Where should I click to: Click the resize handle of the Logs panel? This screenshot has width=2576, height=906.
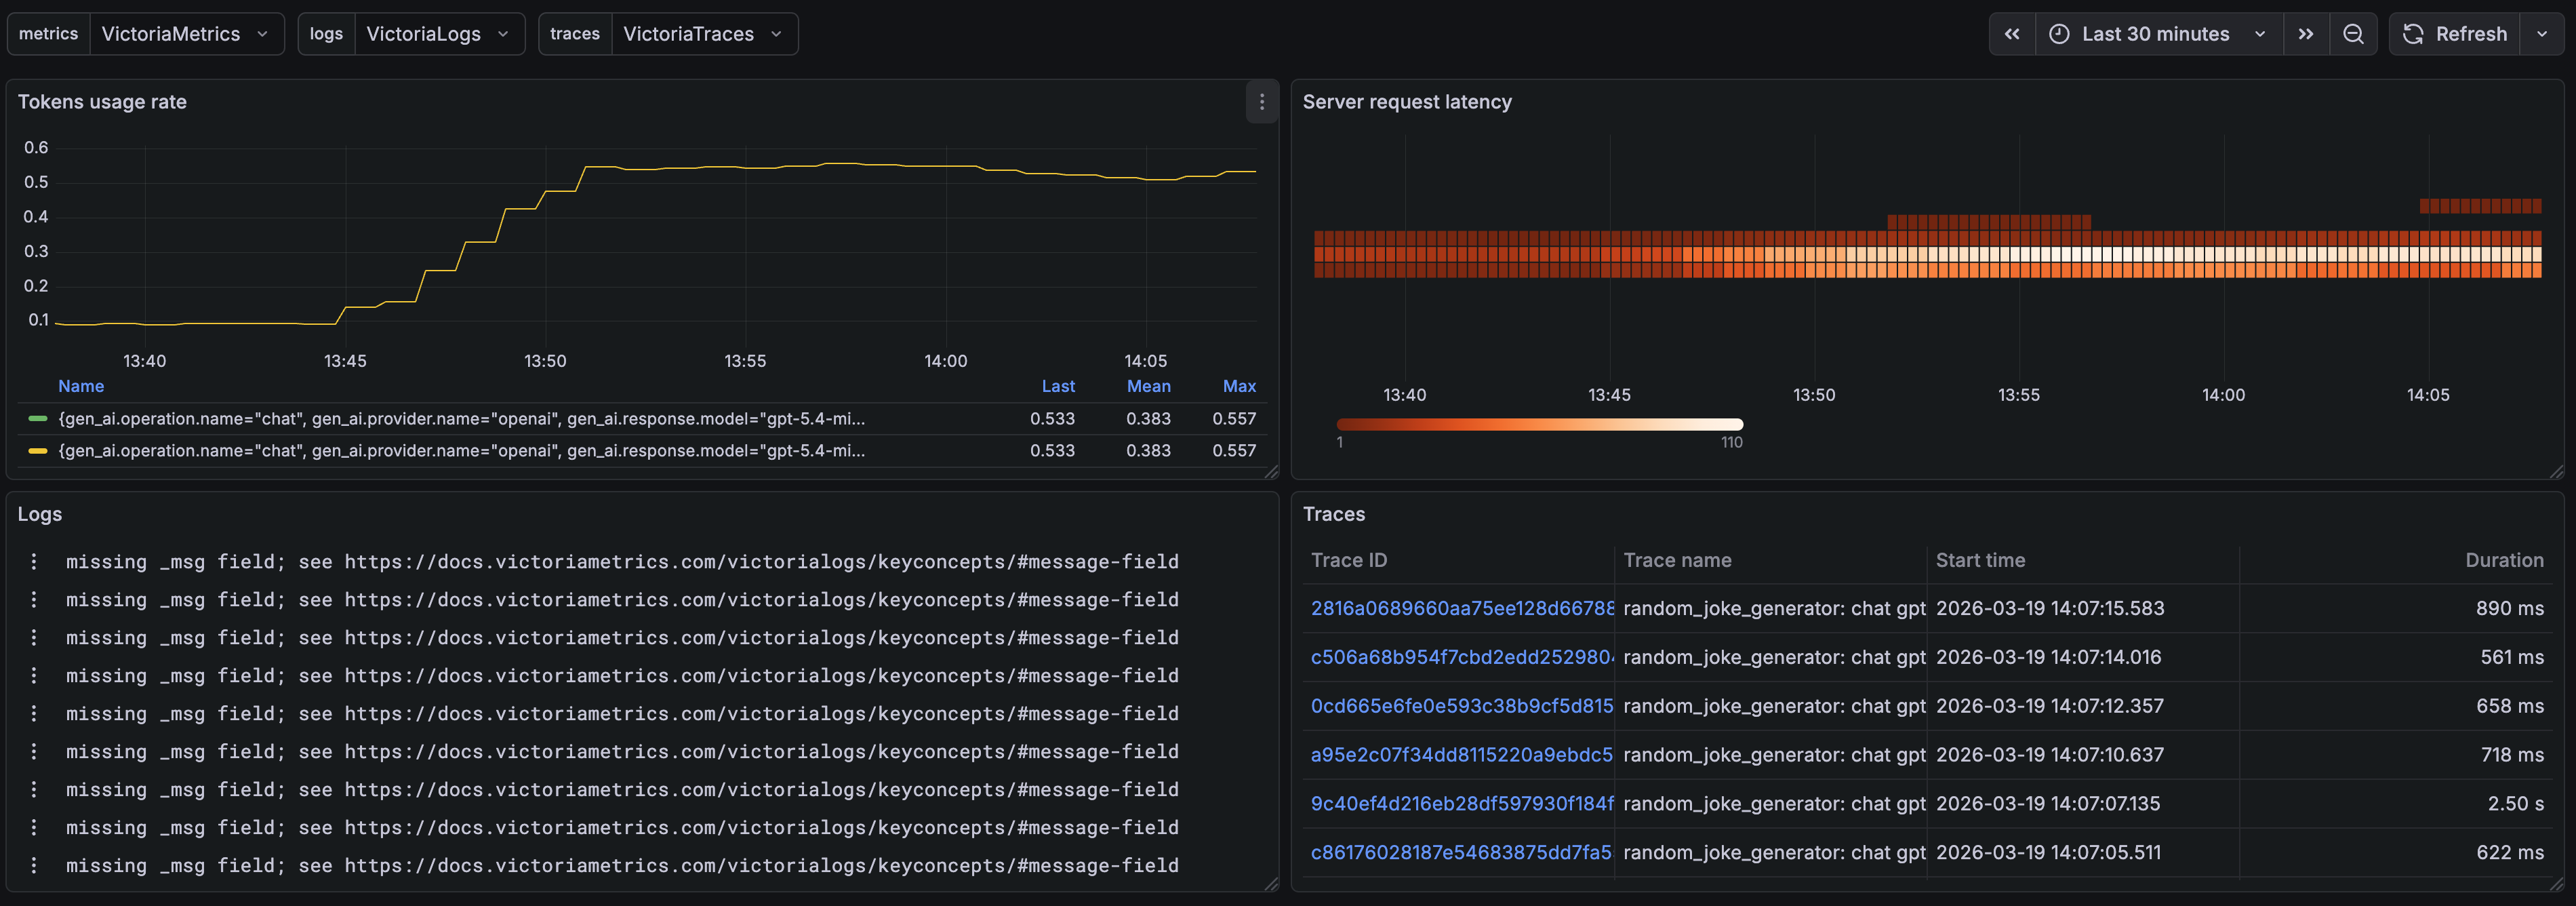[x=1271, y=884]
